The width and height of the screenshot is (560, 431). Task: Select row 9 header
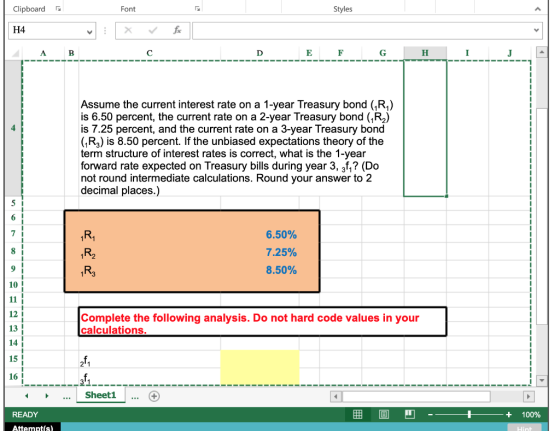(x=13, y=269)
